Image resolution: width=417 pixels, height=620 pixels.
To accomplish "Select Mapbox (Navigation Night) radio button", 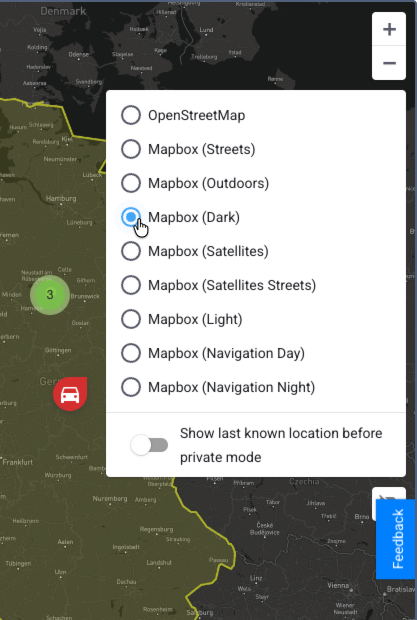I will point(131,387).
